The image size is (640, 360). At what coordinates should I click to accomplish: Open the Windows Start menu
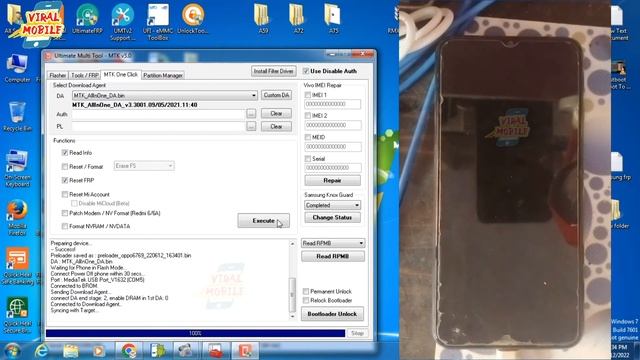[x=11, y=351]
